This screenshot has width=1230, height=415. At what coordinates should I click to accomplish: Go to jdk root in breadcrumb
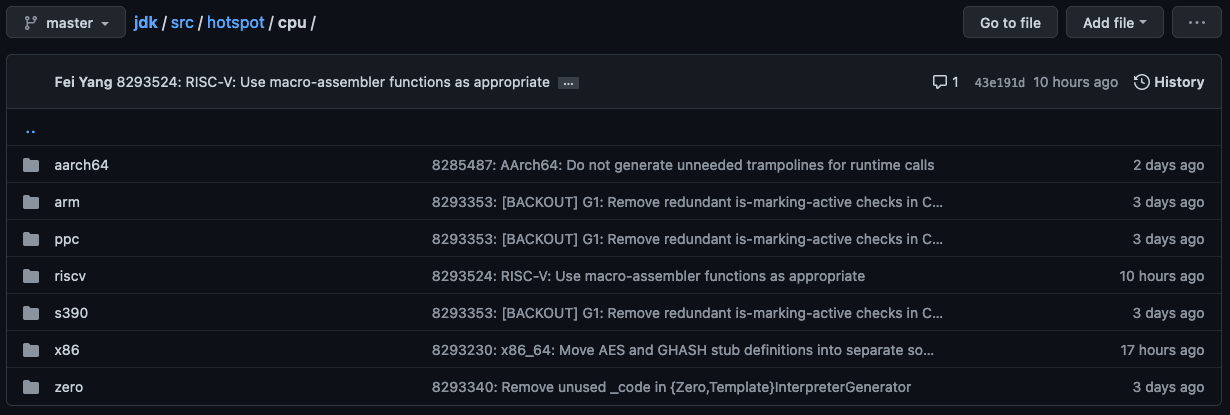pos(145,22)
